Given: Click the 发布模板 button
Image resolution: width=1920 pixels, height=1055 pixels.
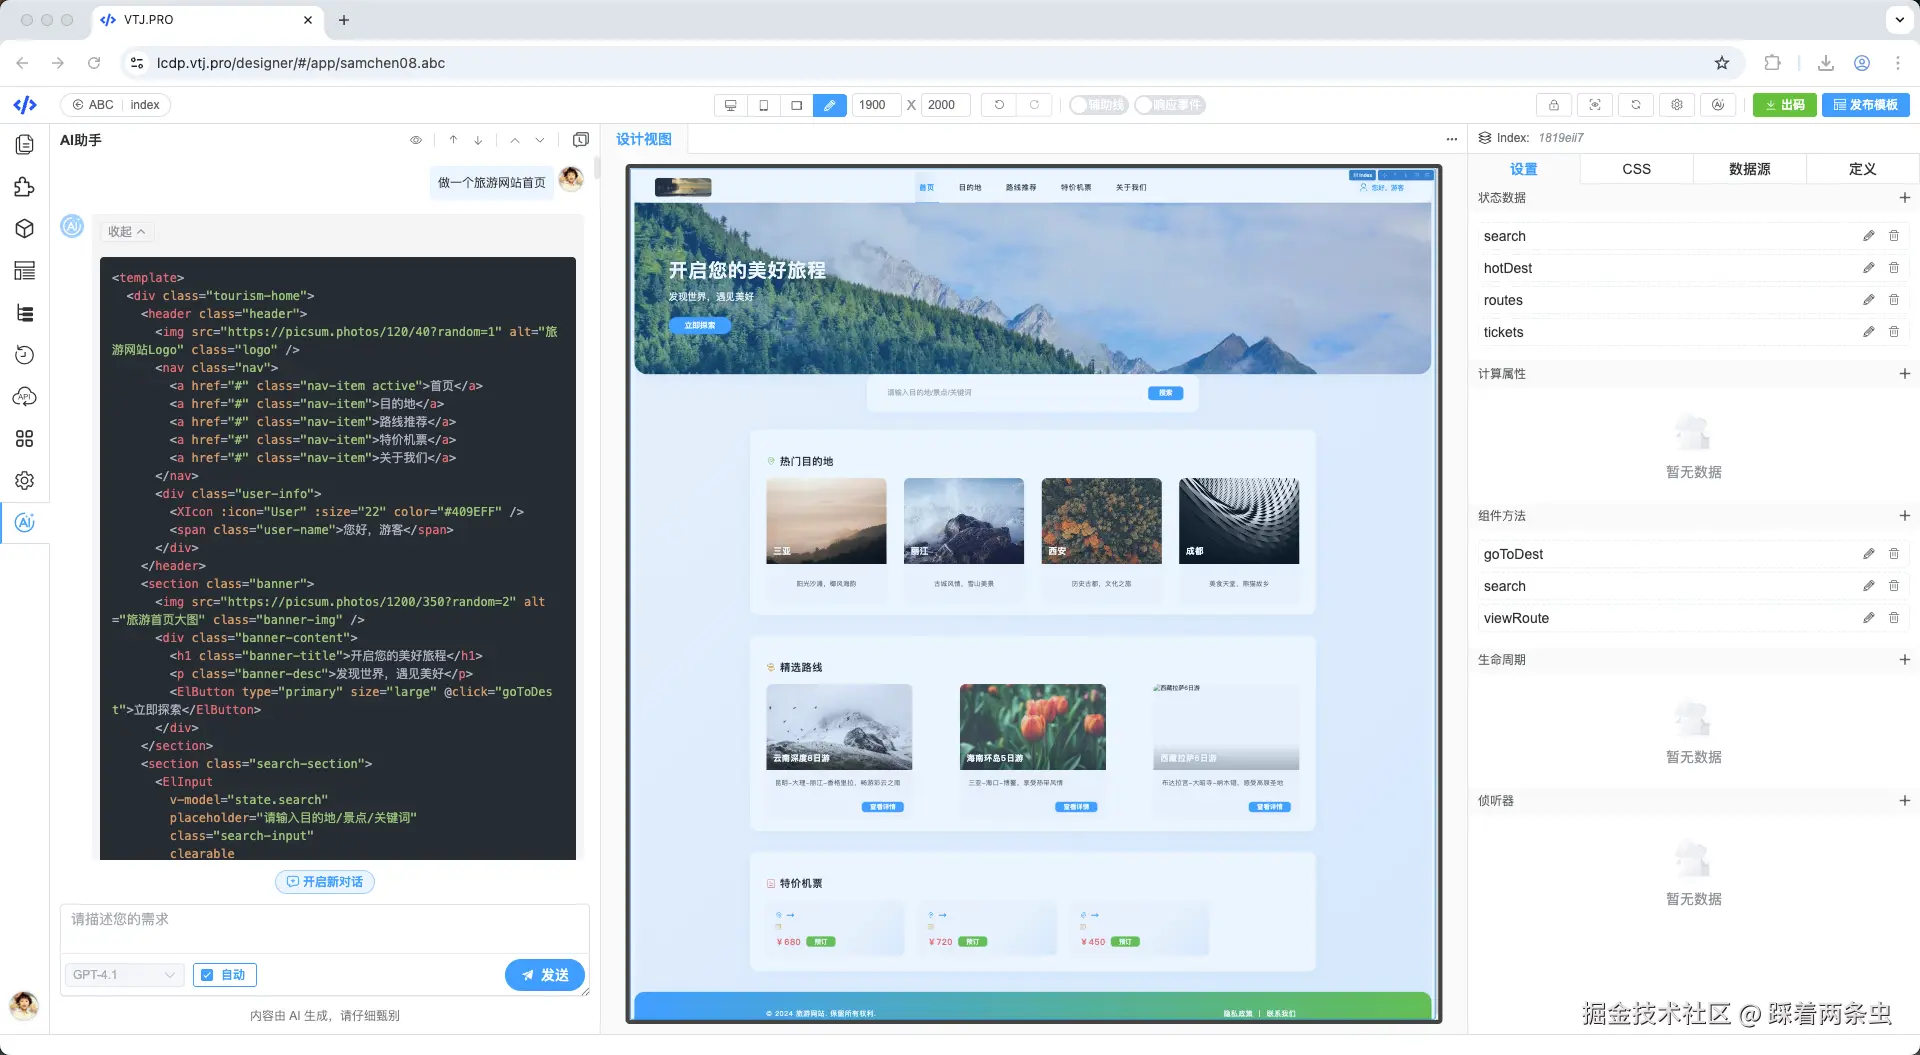Looking at the screenshot, I should 1866,105.
